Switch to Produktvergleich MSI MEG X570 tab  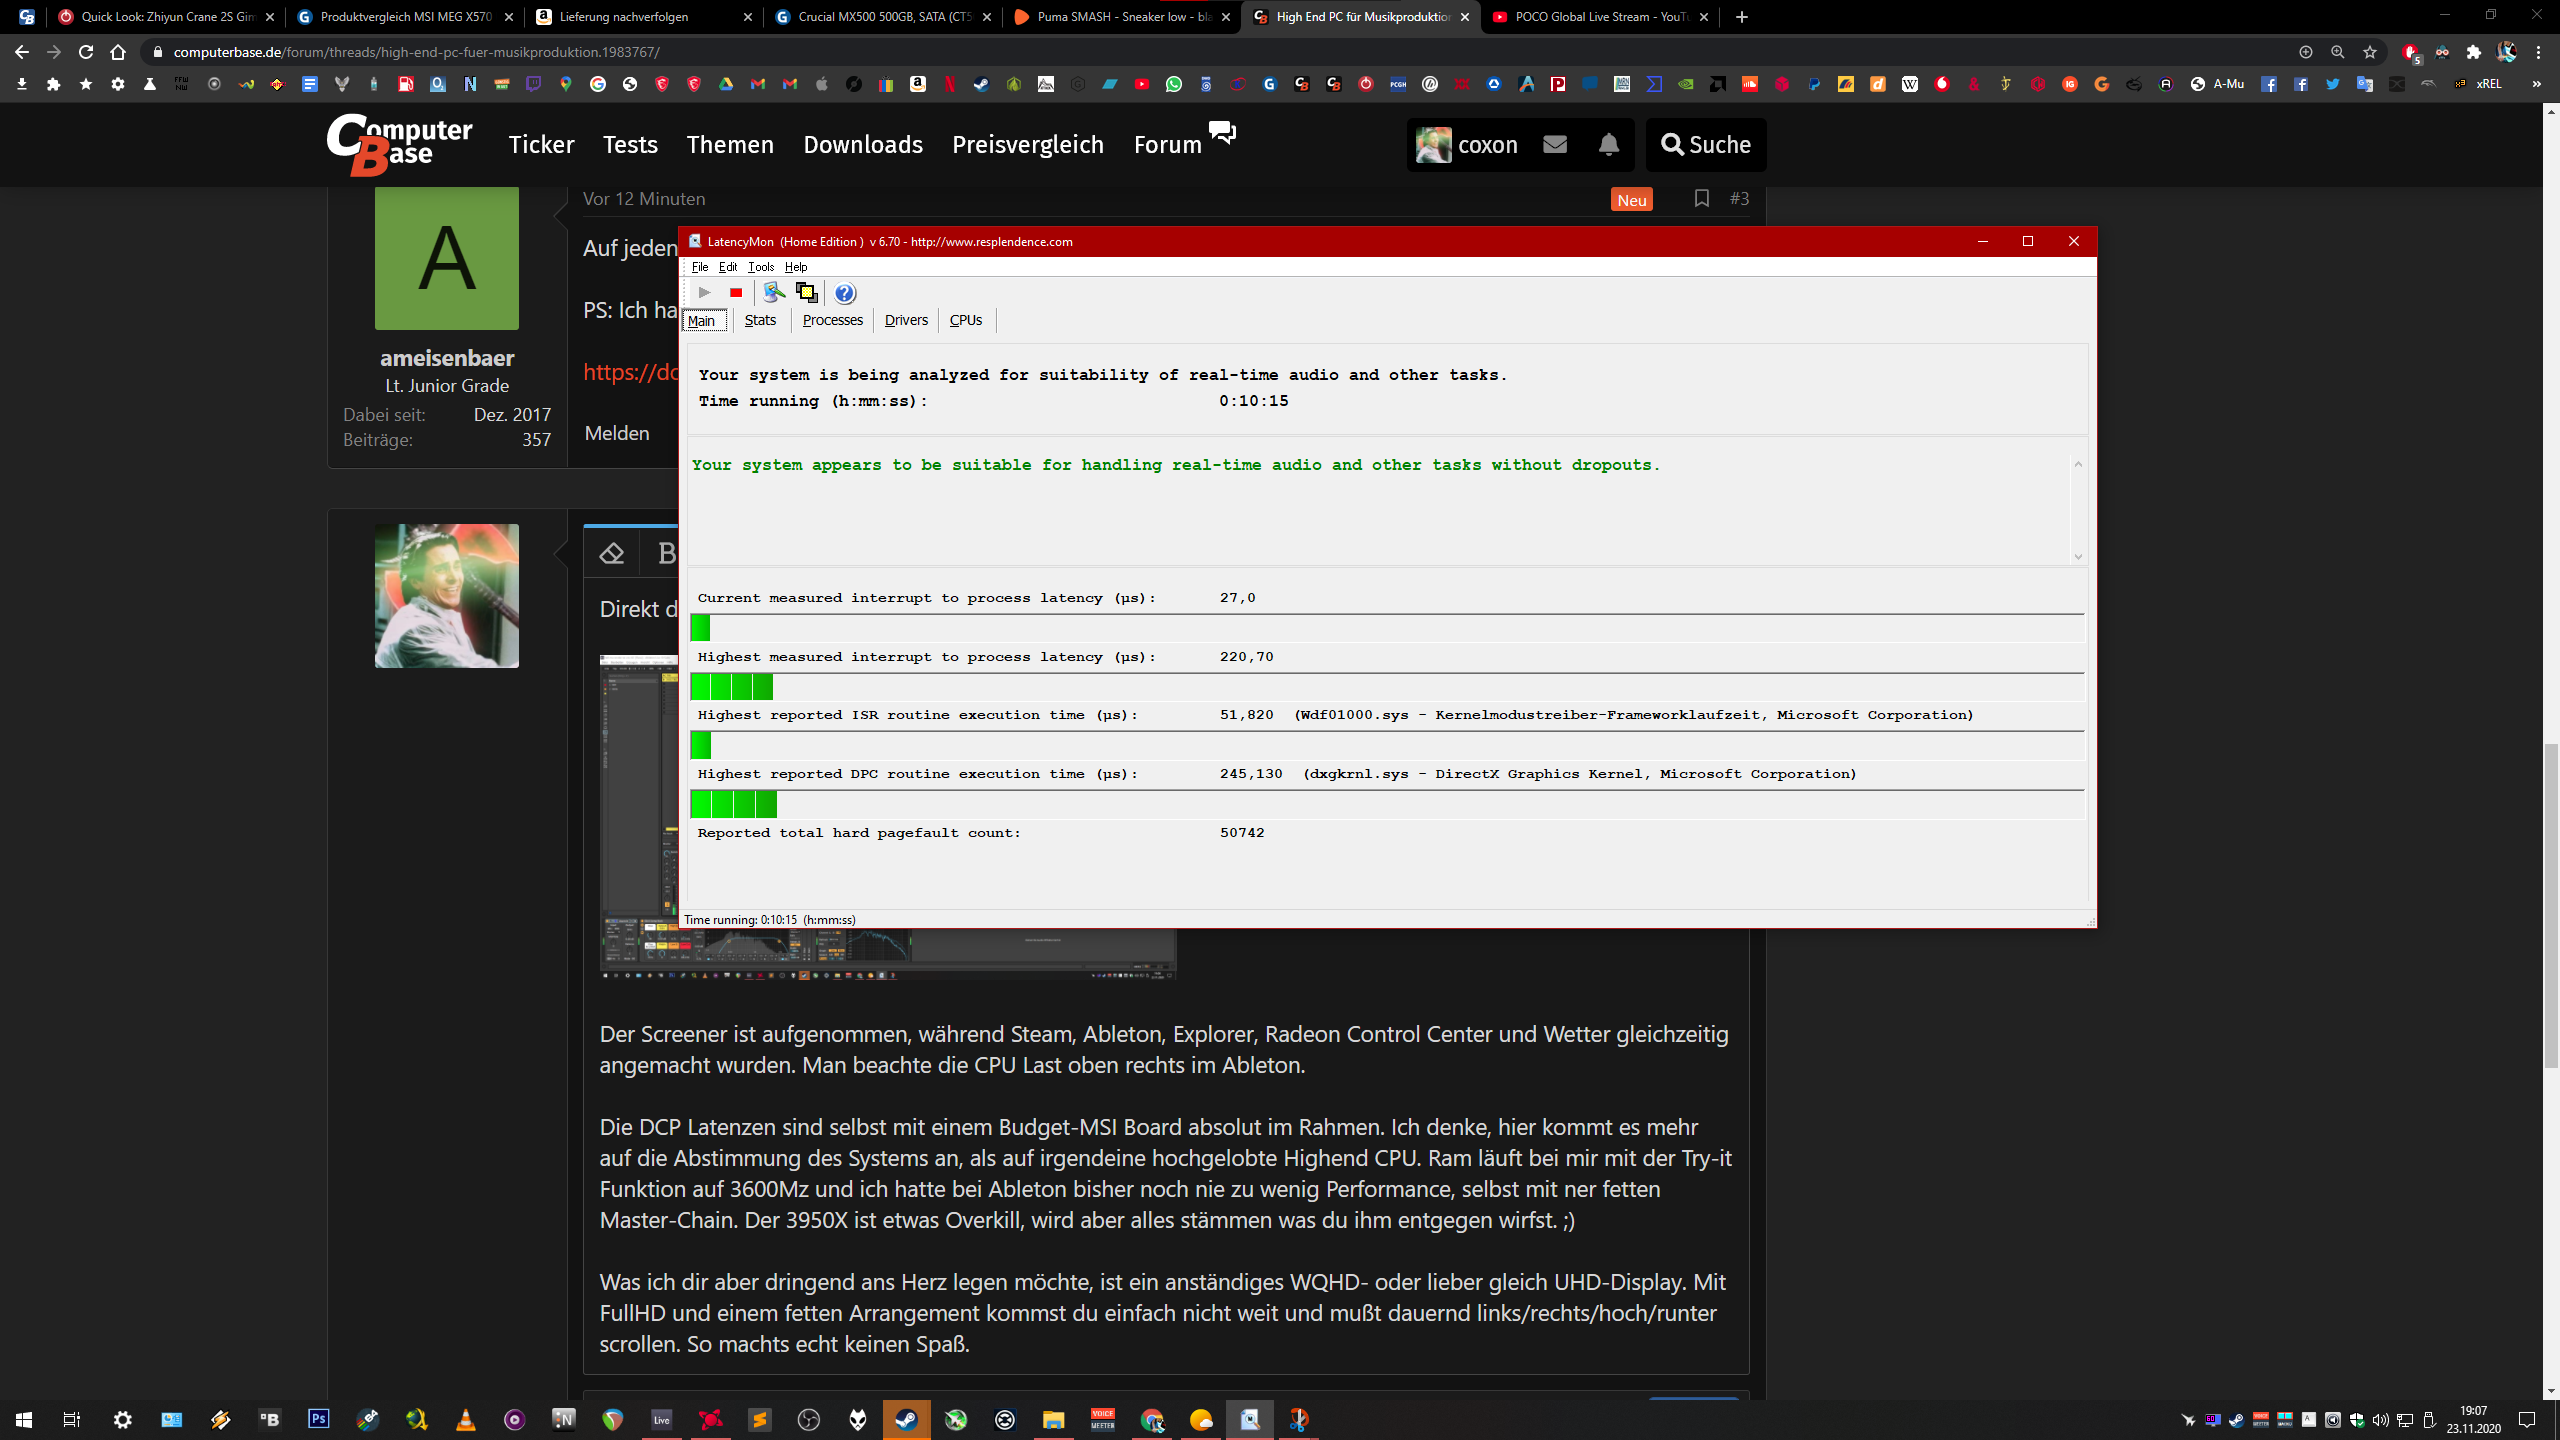405,17
